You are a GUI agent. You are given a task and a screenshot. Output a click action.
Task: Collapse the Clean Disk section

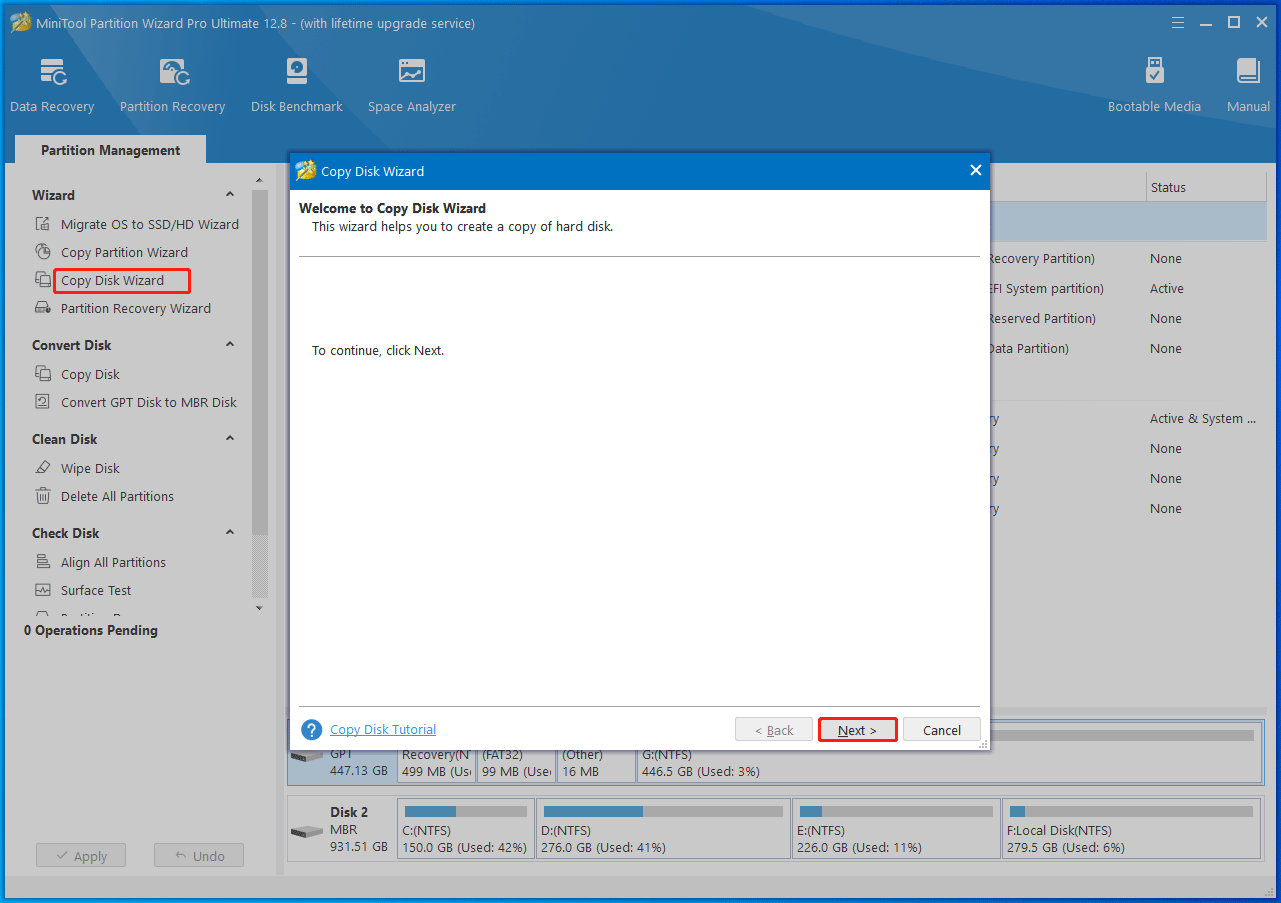230,439
